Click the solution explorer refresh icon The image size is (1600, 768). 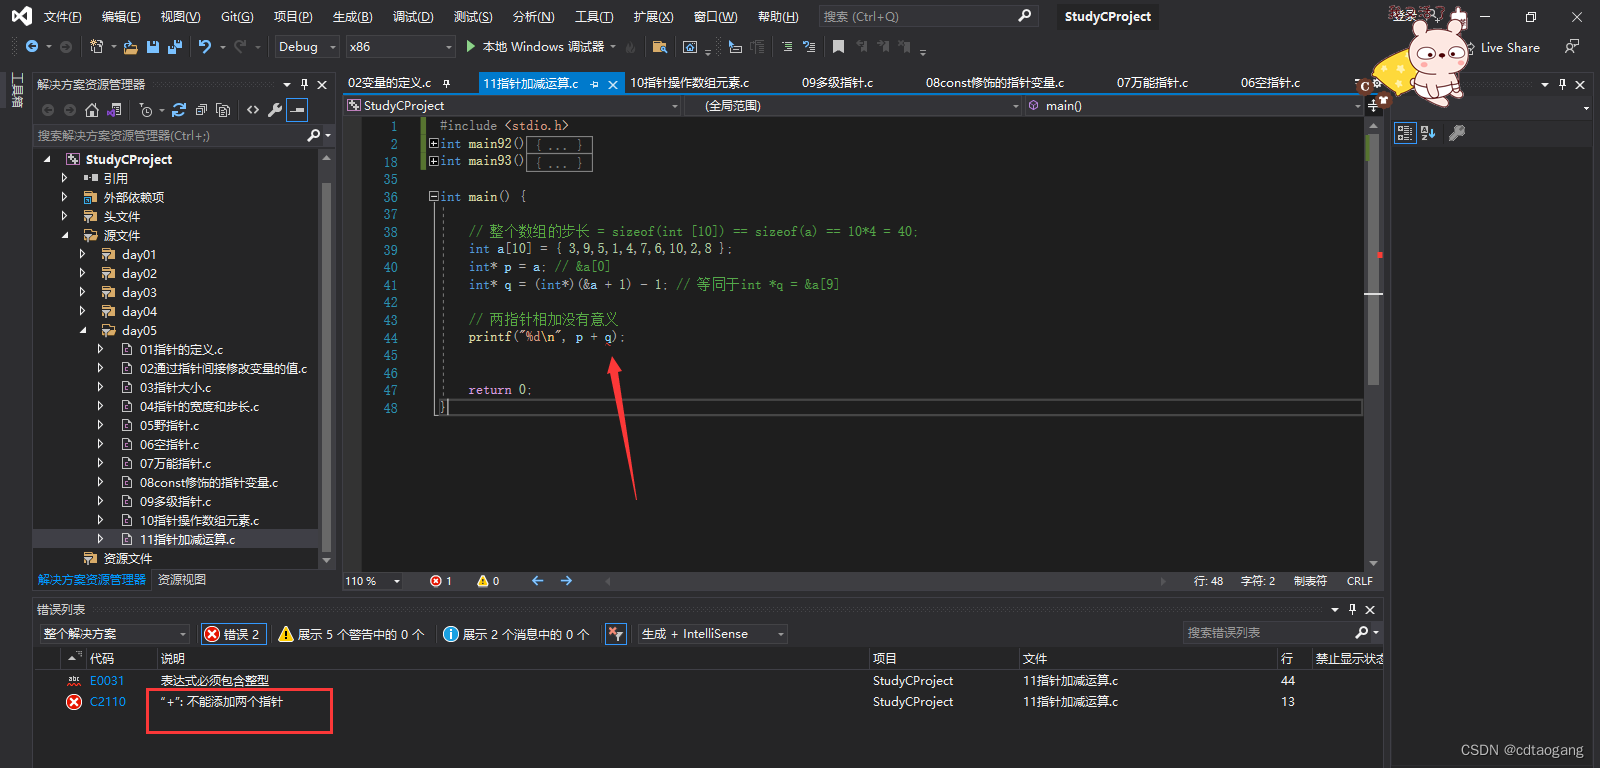coord(179,110)
